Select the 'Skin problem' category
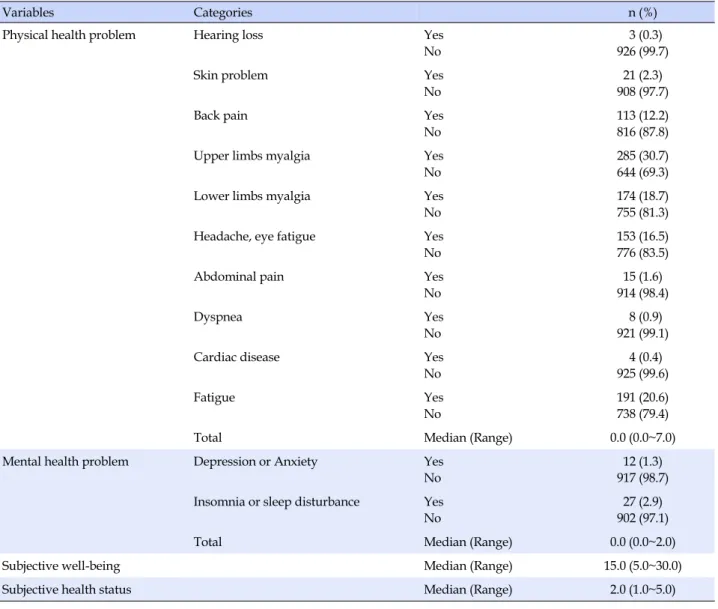 pyautogui.click(x=230, y=76)
